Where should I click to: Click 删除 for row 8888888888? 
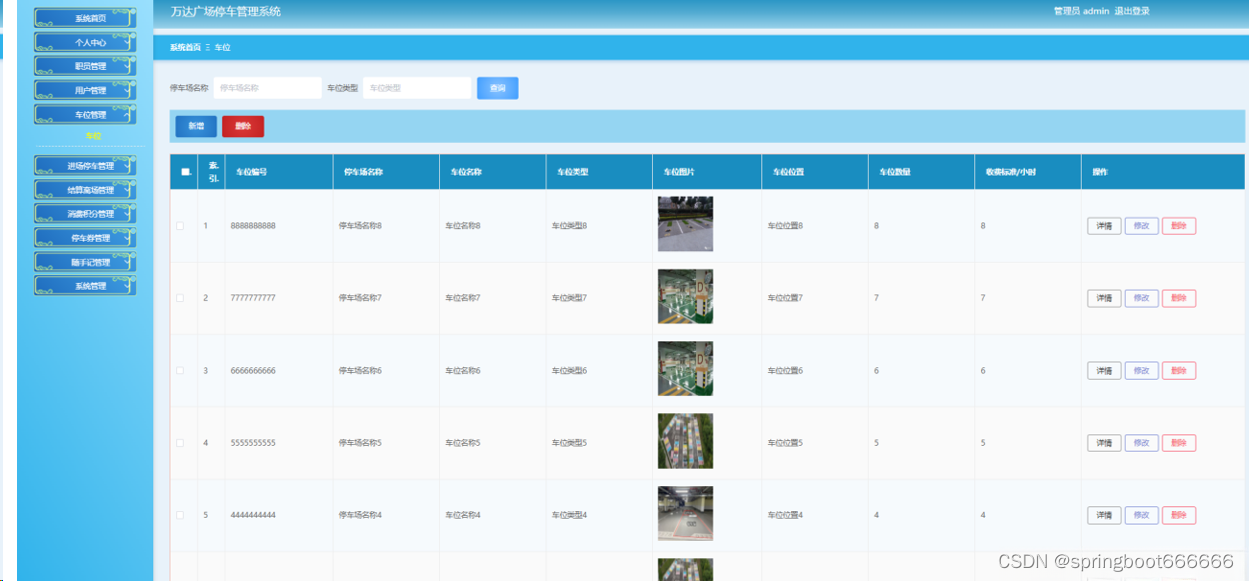point(1179,226)
